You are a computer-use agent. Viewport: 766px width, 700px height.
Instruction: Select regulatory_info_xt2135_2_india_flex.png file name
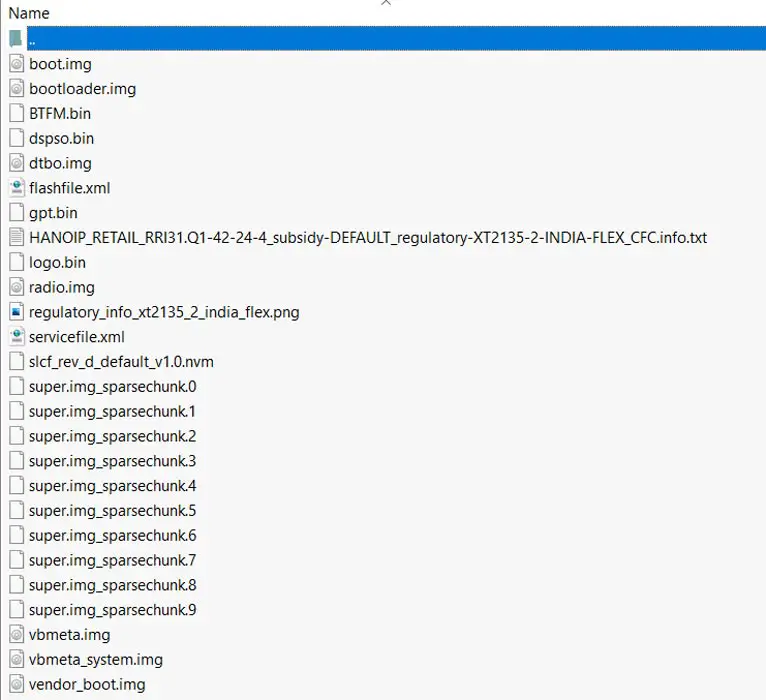point(164,312)
